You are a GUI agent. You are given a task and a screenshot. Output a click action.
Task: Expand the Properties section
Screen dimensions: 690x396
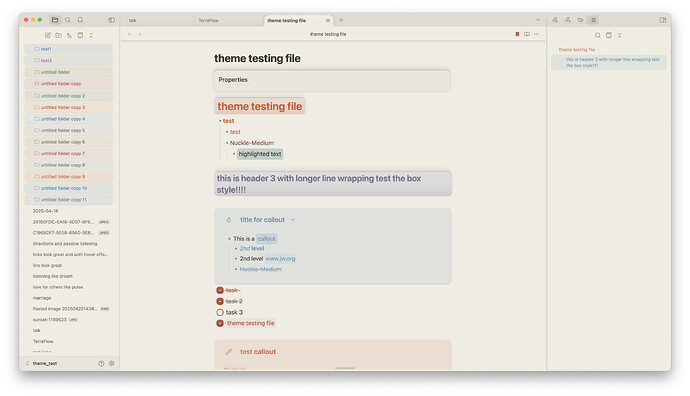point(332,80)
